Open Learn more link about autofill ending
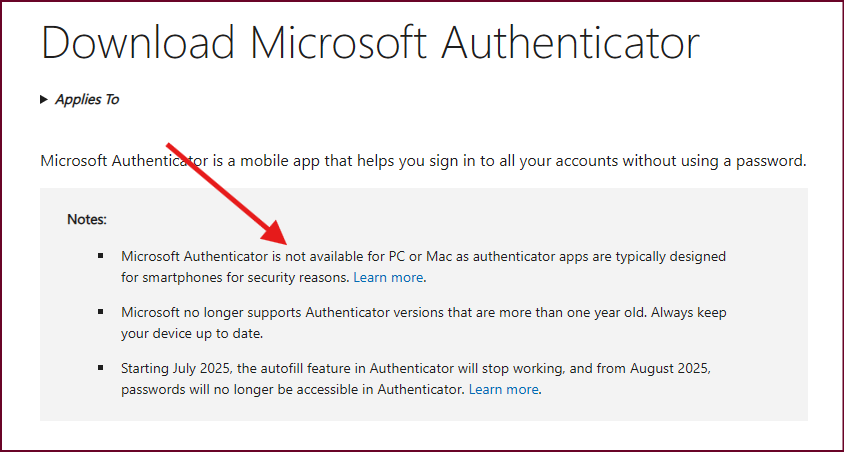 (503, 389)
